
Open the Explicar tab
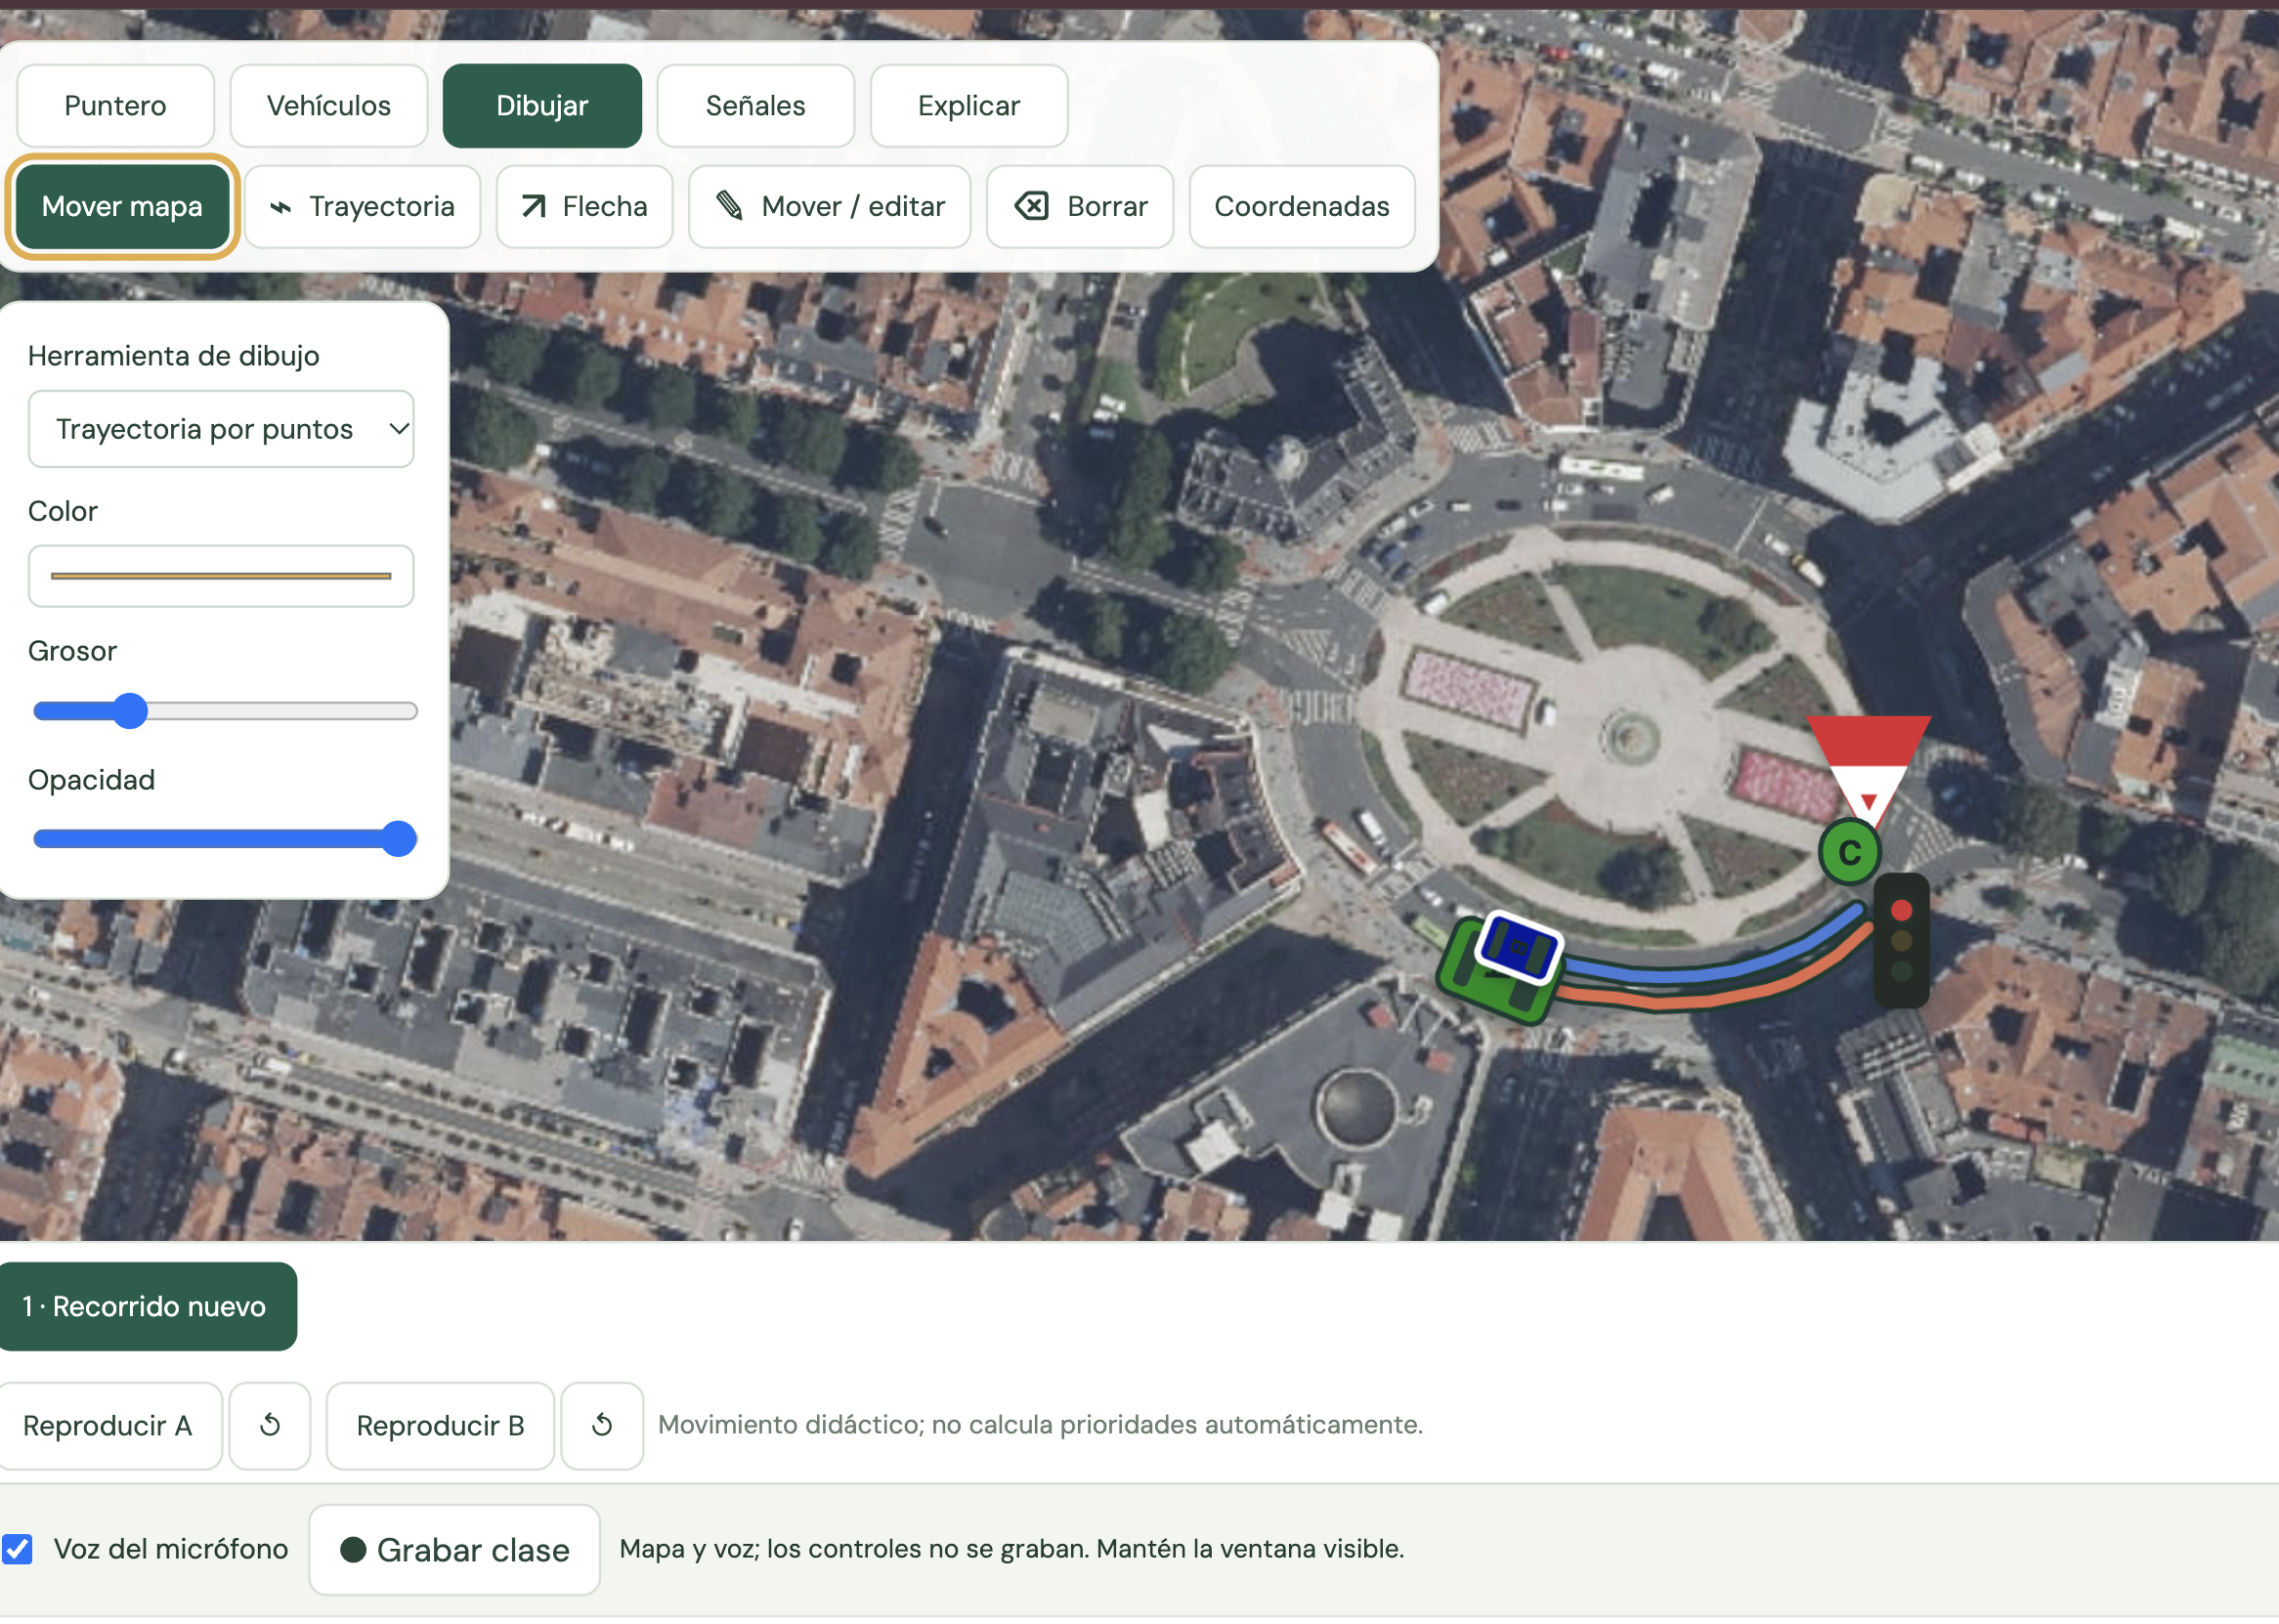(968, 106)
